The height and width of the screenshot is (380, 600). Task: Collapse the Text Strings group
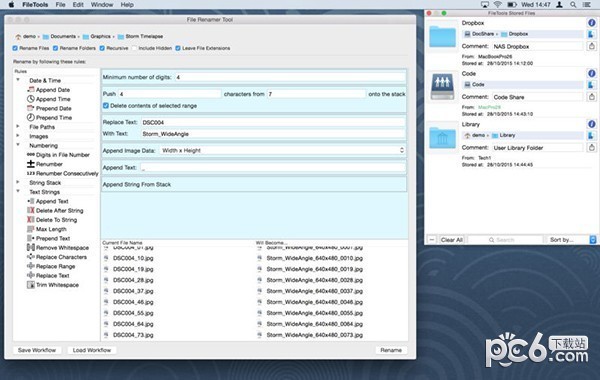tap(18, 191)
